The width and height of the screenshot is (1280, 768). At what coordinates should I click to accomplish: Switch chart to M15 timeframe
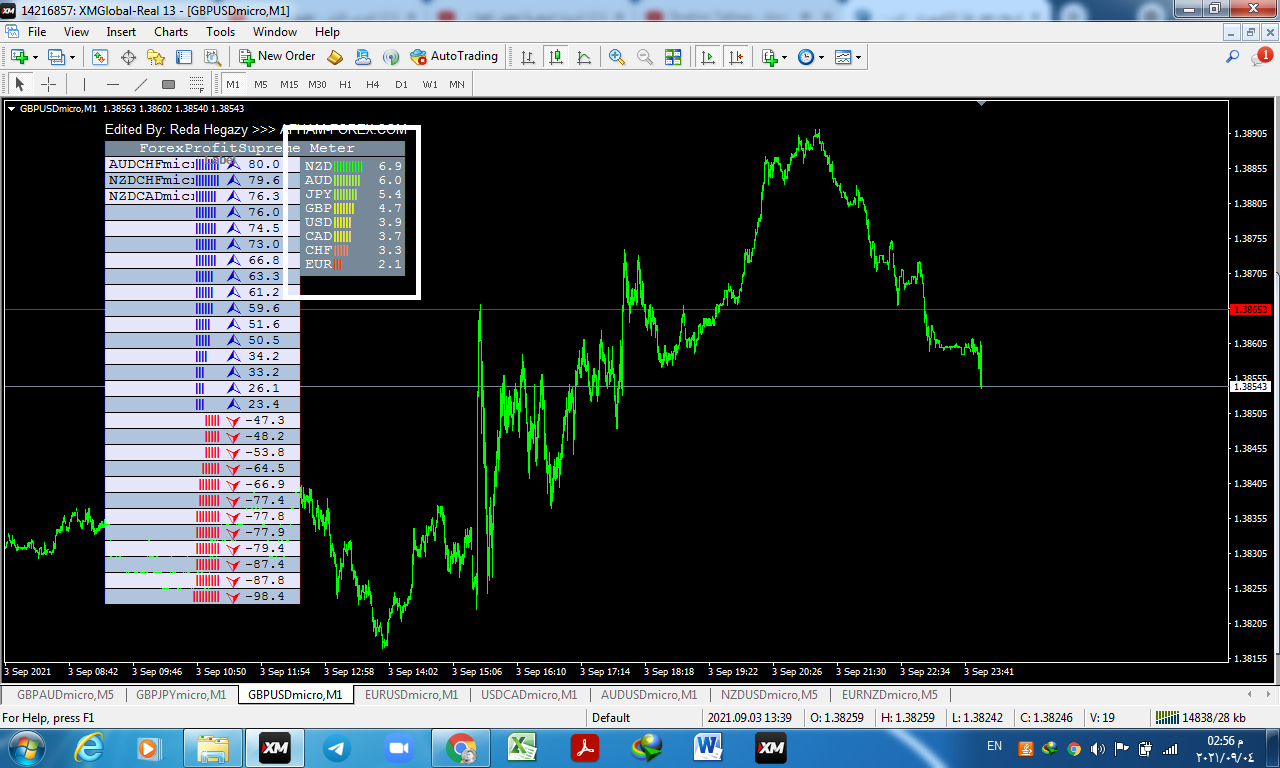(x=289, y=84)
